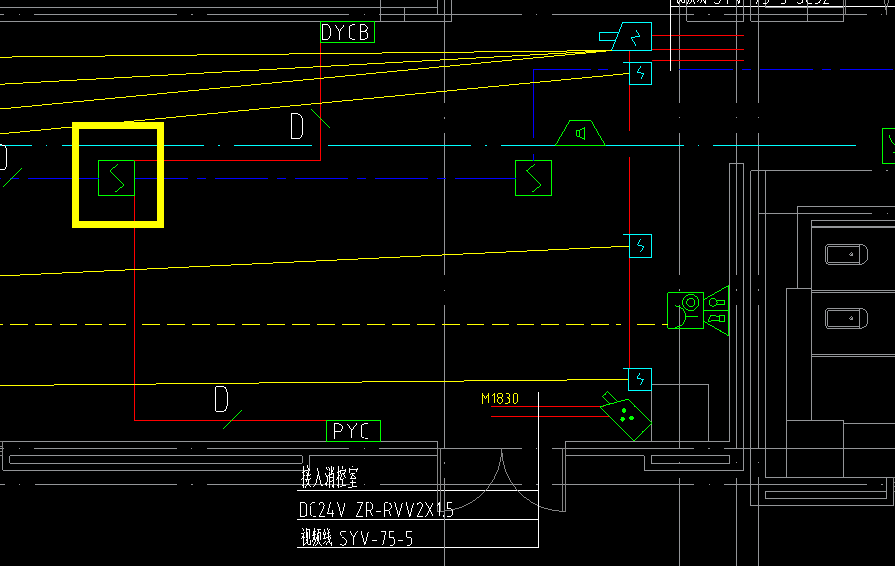Click the tilted green box with four dots
Screen dimensions: 895x566
[626, 416]
